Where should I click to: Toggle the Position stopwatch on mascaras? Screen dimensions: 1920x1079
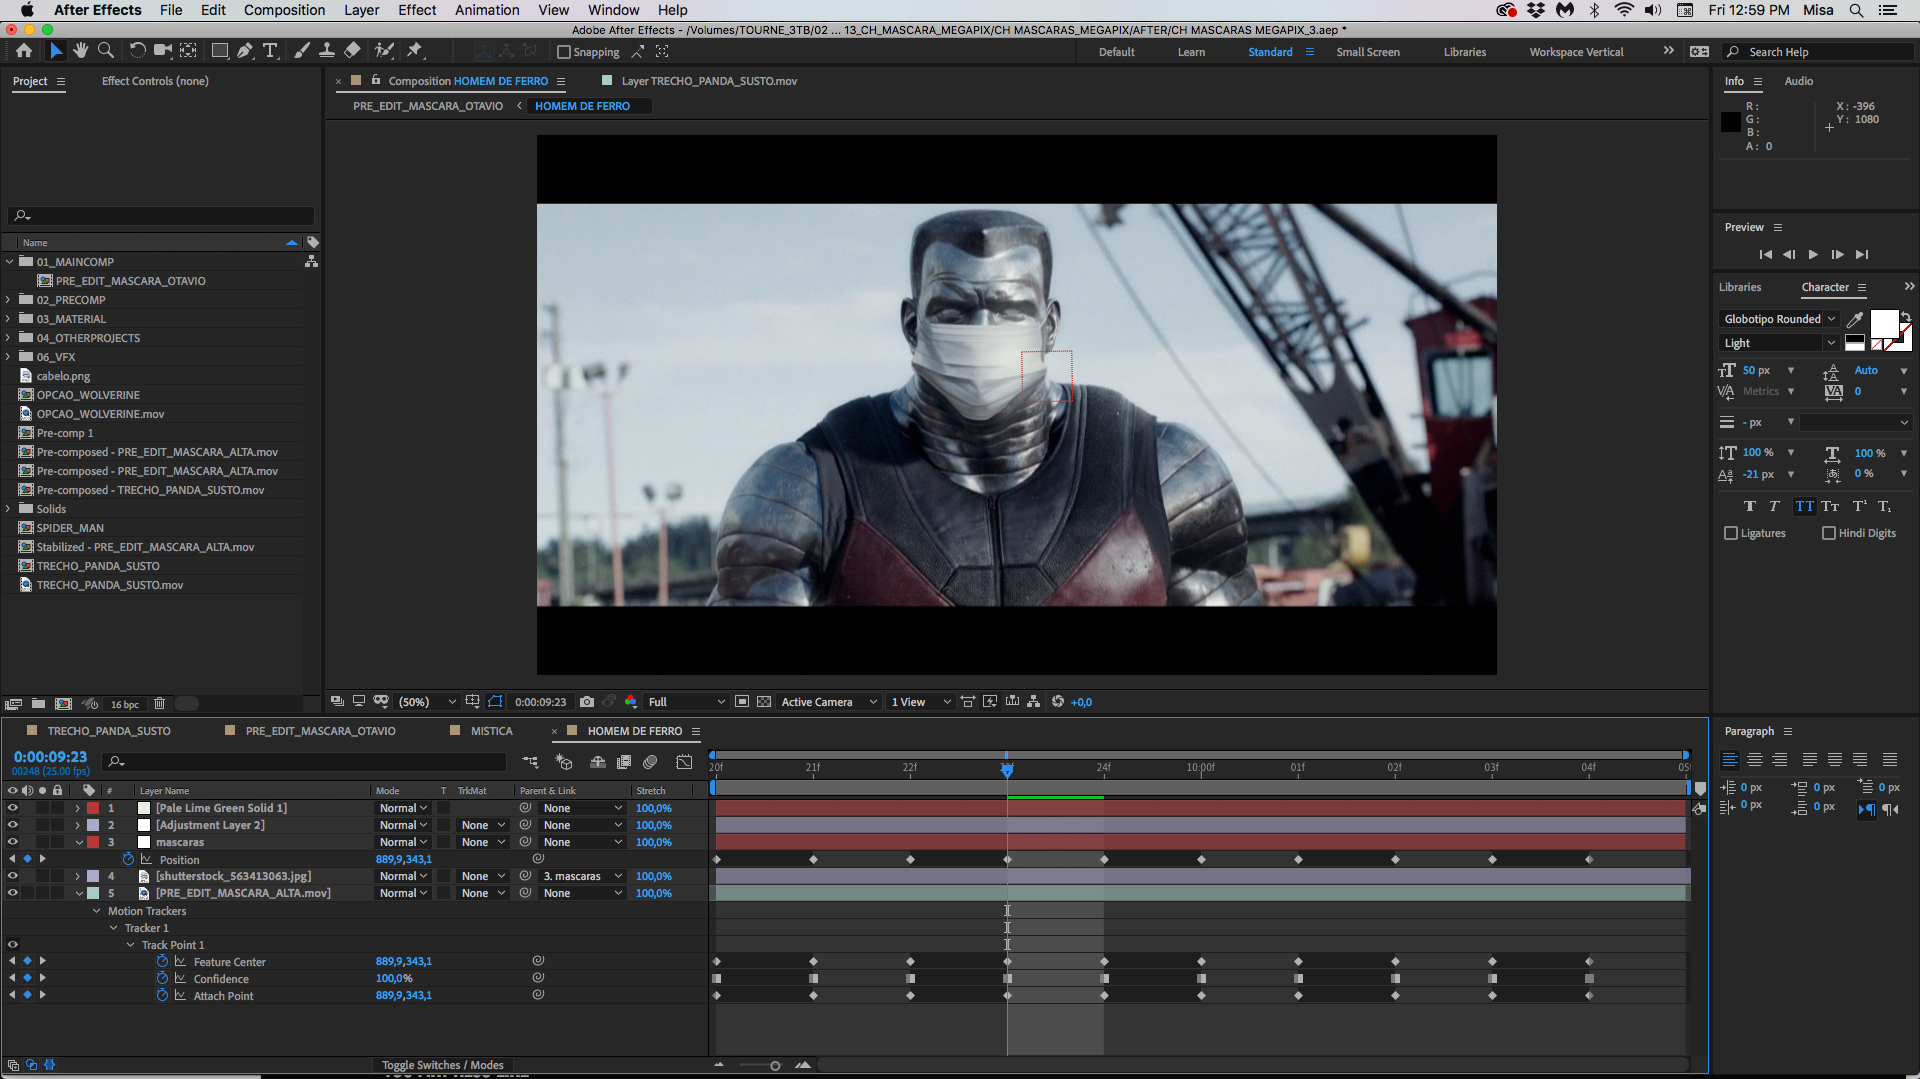tap(128, 859)
